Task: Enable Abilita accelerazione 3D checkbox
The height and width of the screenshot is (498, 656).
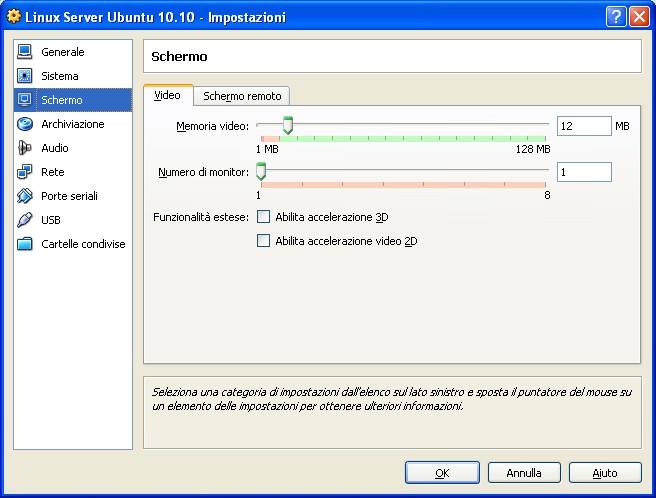Action: coord(264,217)
